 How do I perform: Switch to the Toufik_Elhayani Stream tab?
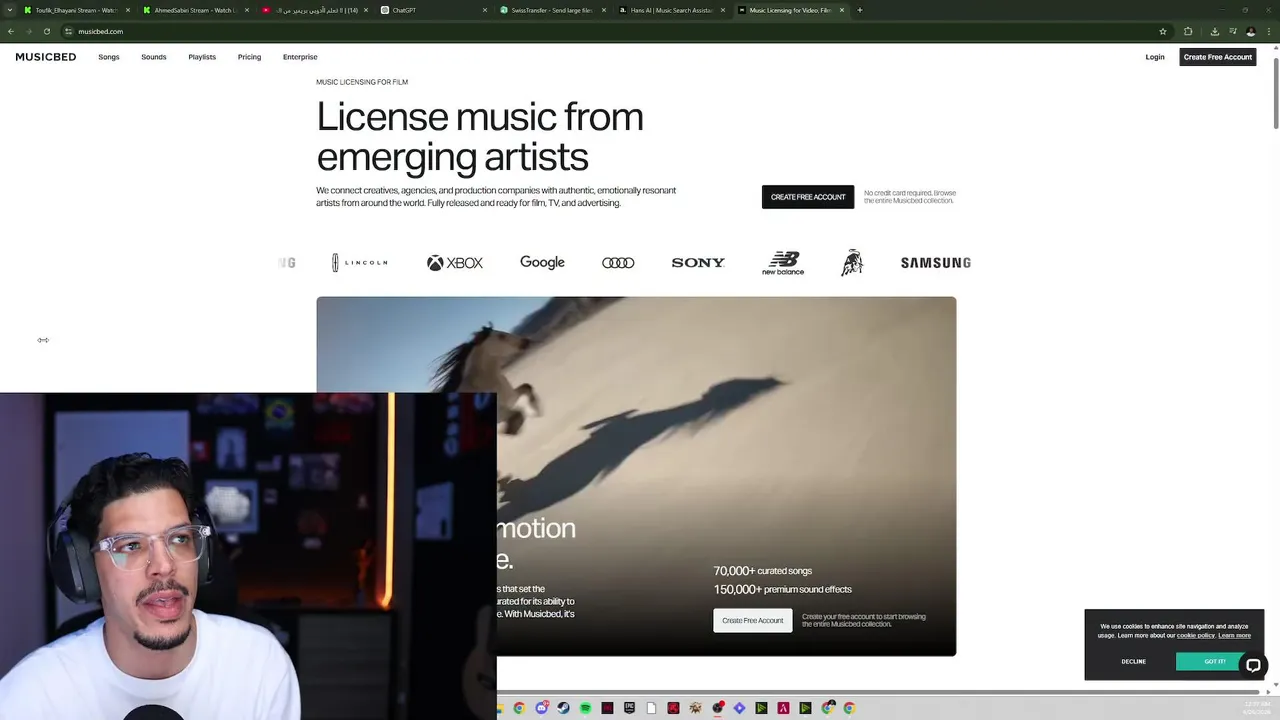tap(76, 10)
